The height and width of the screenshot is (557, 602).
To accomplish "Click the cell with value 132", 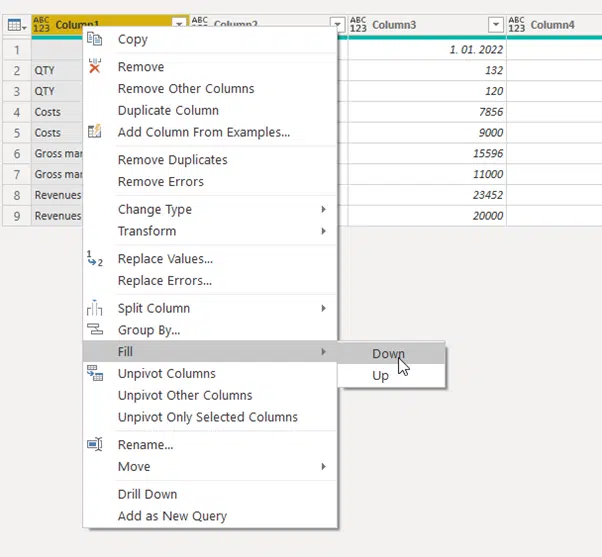I will 427,70.
